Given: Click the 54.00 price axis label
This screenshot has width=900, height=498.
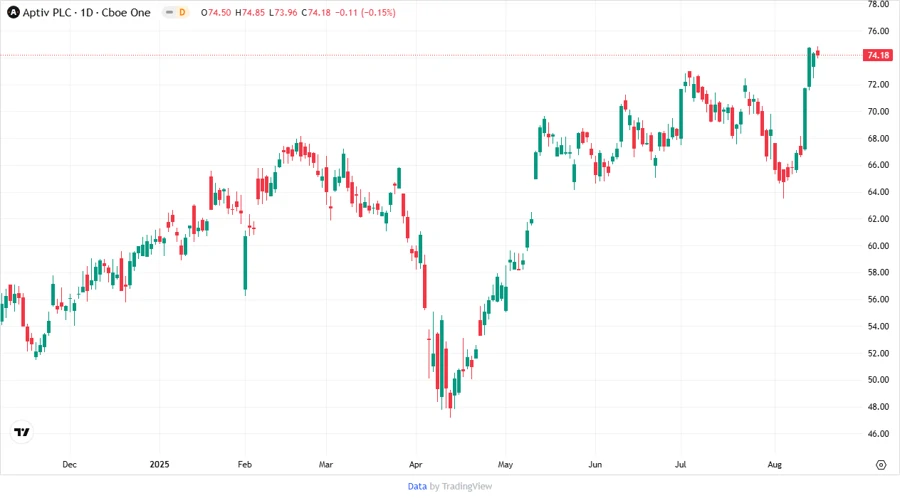Looking at the screenshot, I should tap(878, 326).
